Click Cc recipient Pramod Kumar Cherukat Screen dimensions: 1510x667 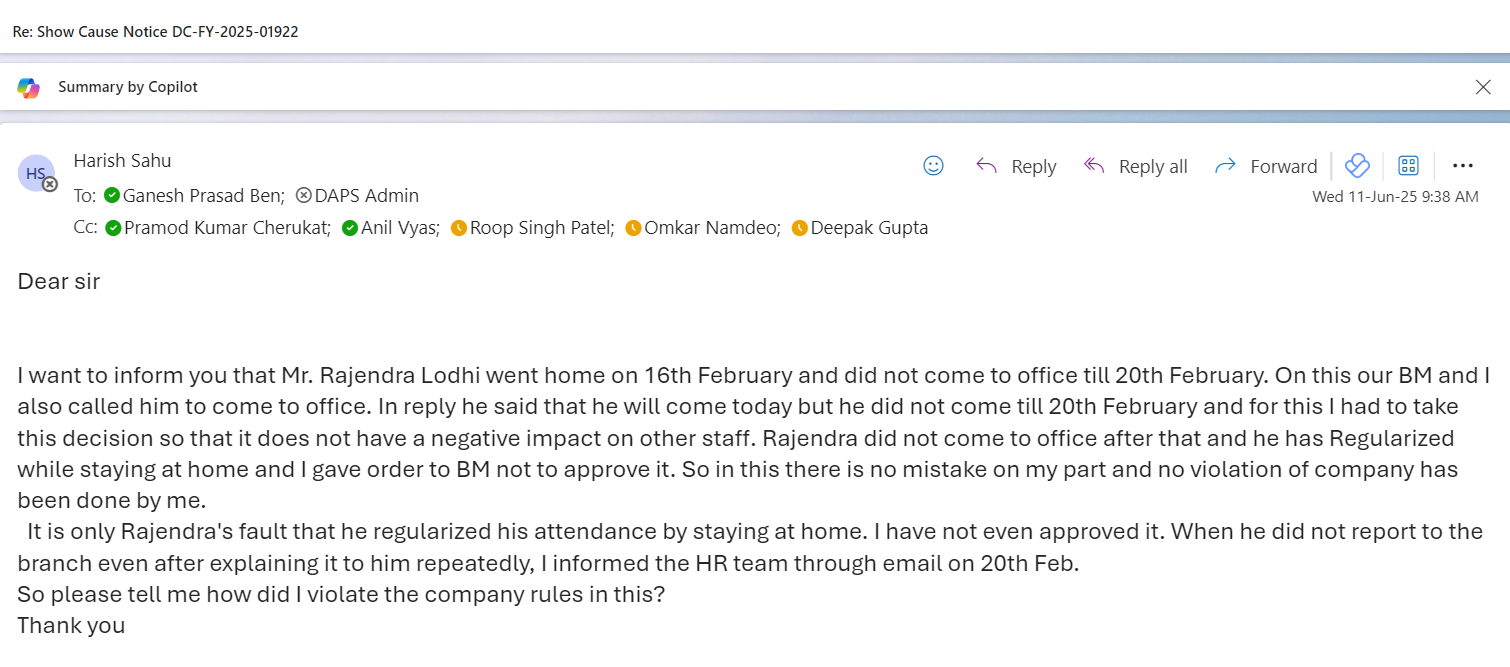click(227, 228)
